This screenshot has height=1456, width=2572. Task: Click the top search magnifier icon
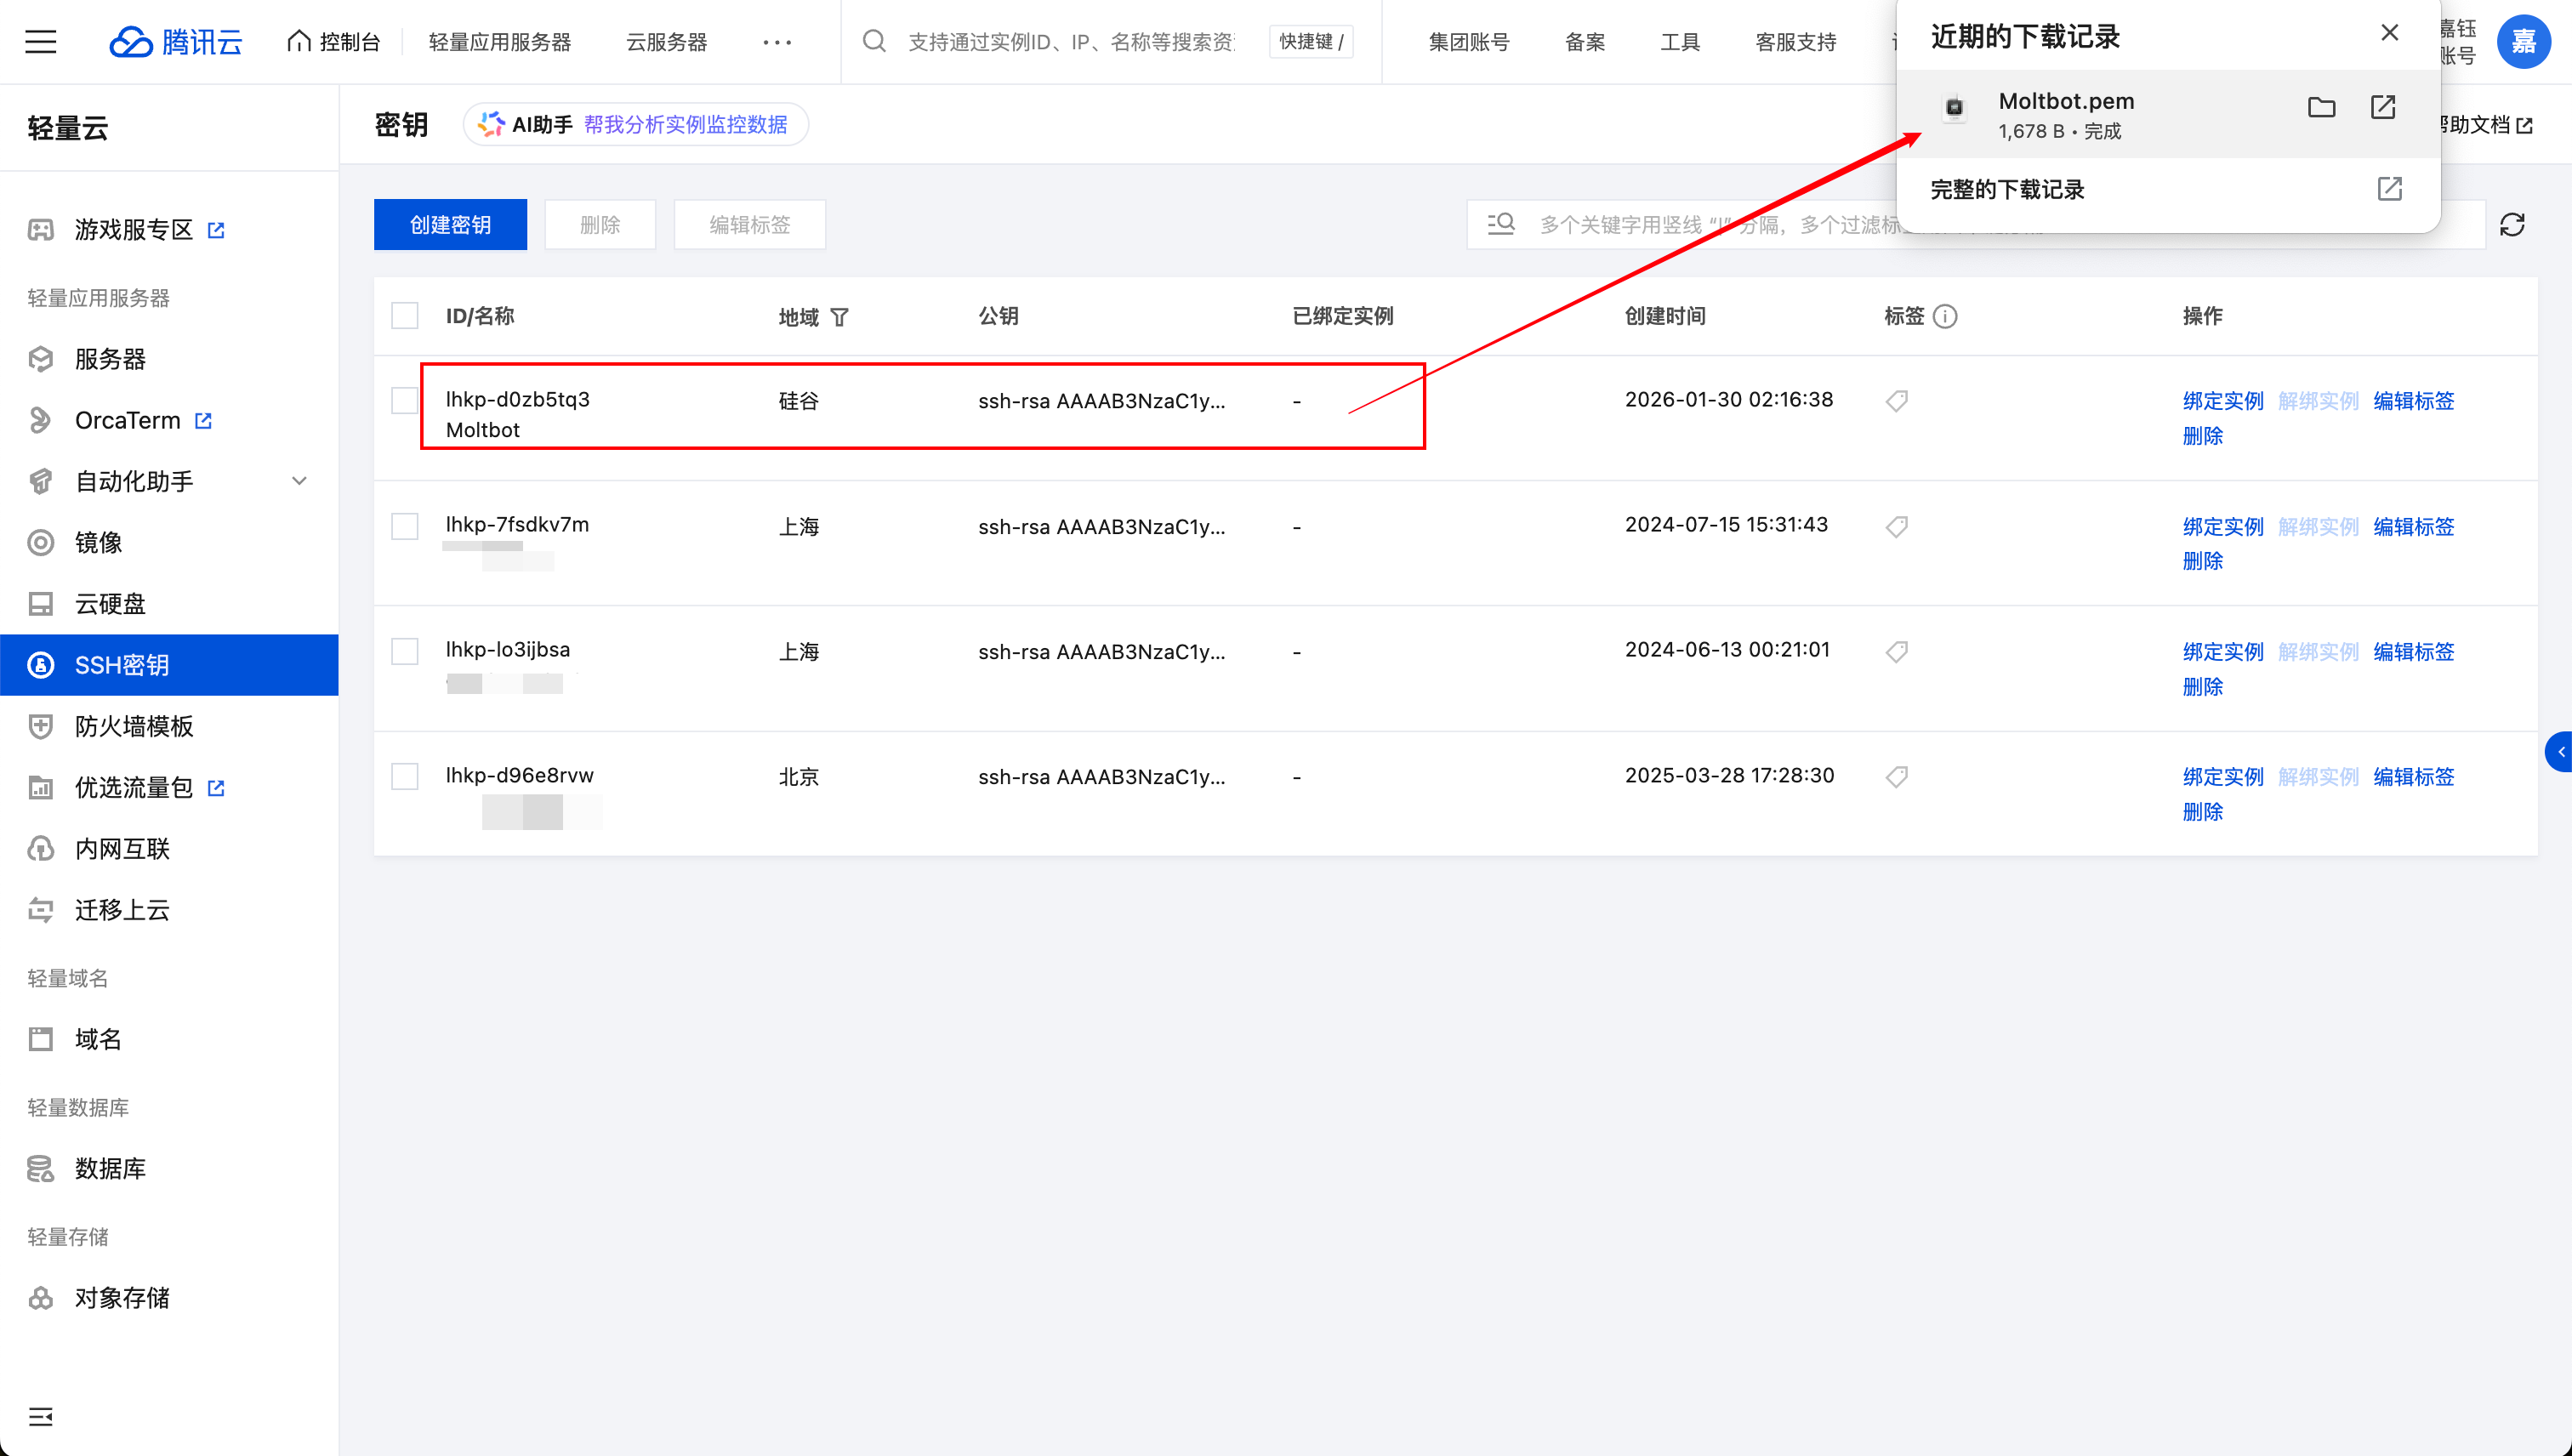pos(875,42)
